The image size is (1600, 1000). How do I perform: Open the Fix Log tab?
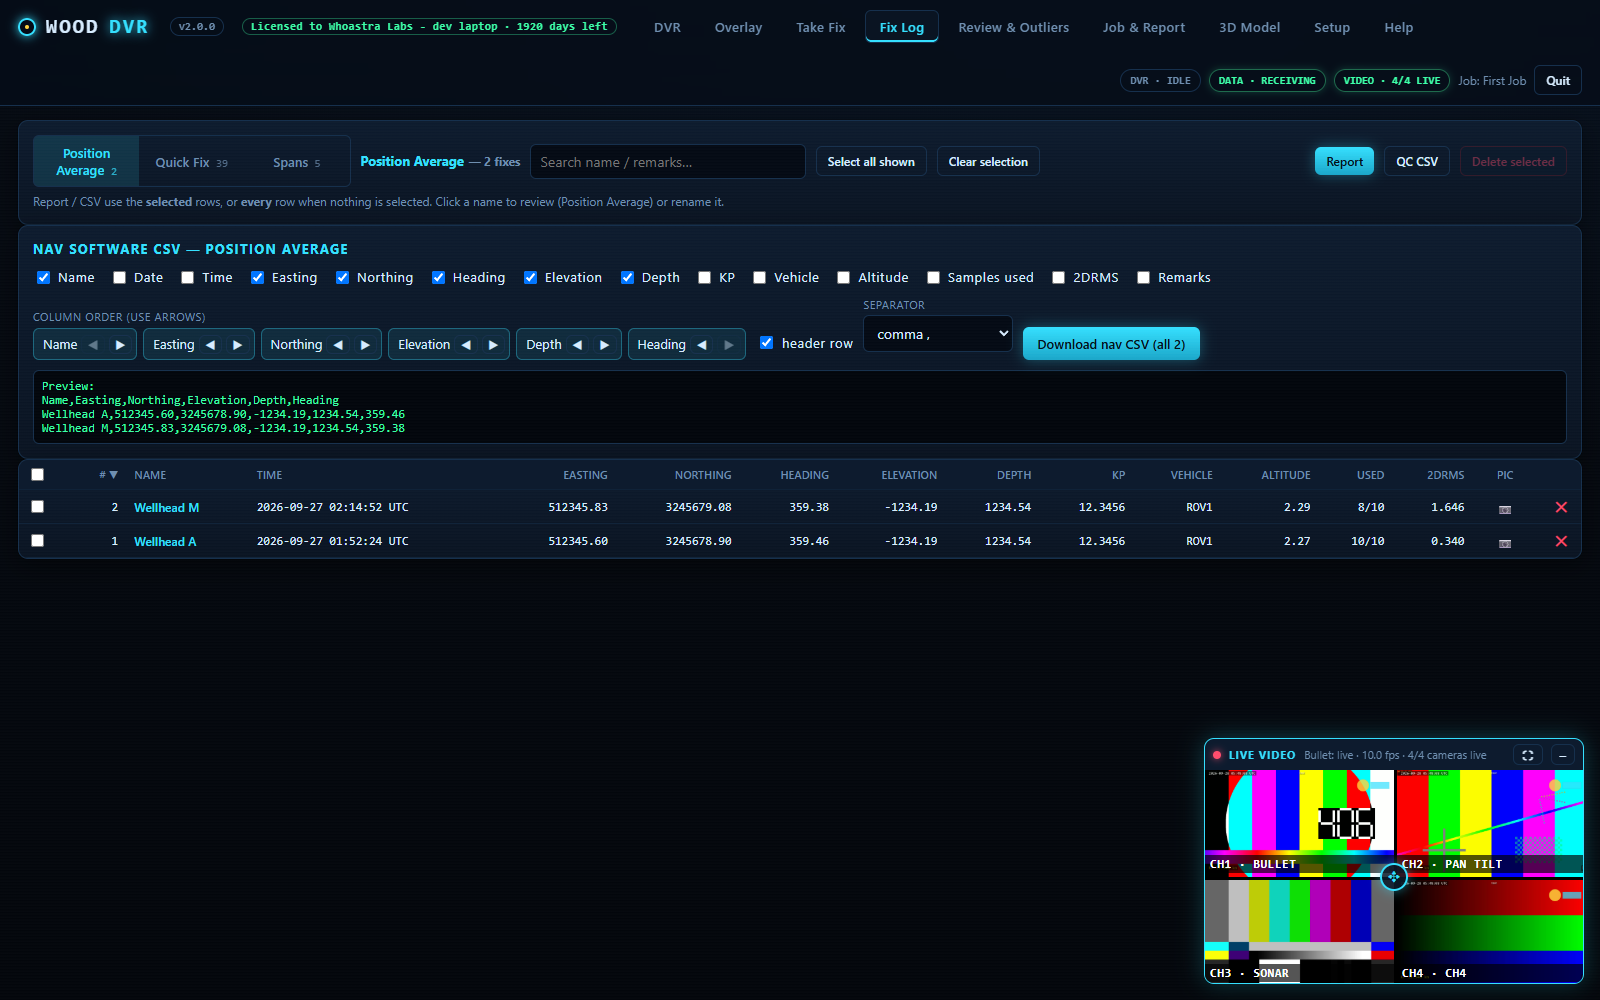pyautogui.click(x=902, y=27)
